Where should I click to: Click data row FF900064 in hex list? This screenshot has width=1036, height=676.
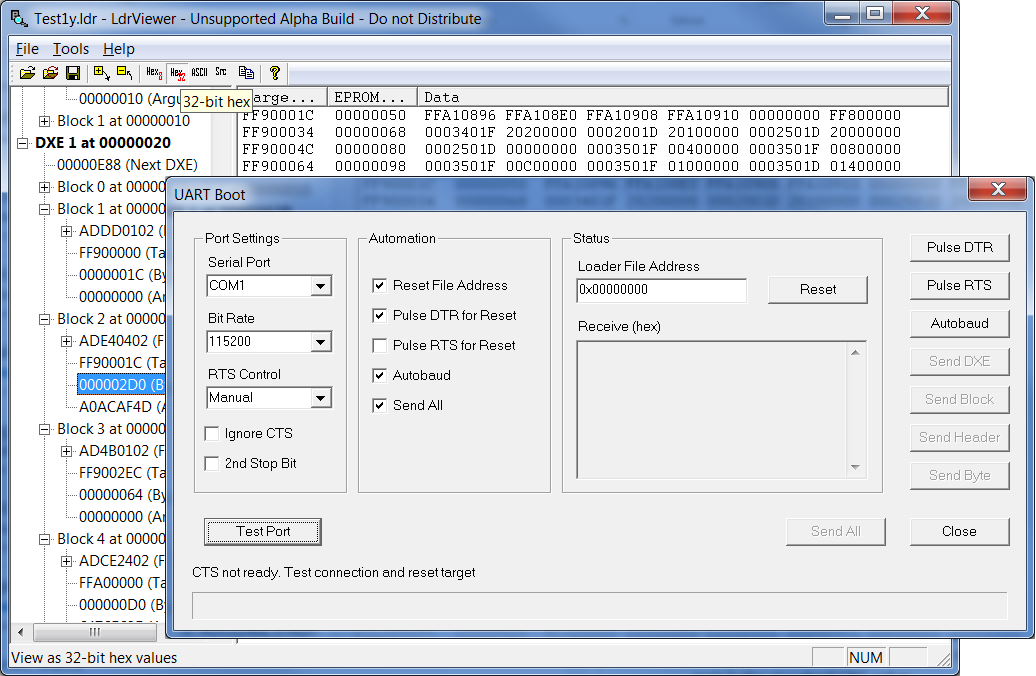(x=571, y=167)
